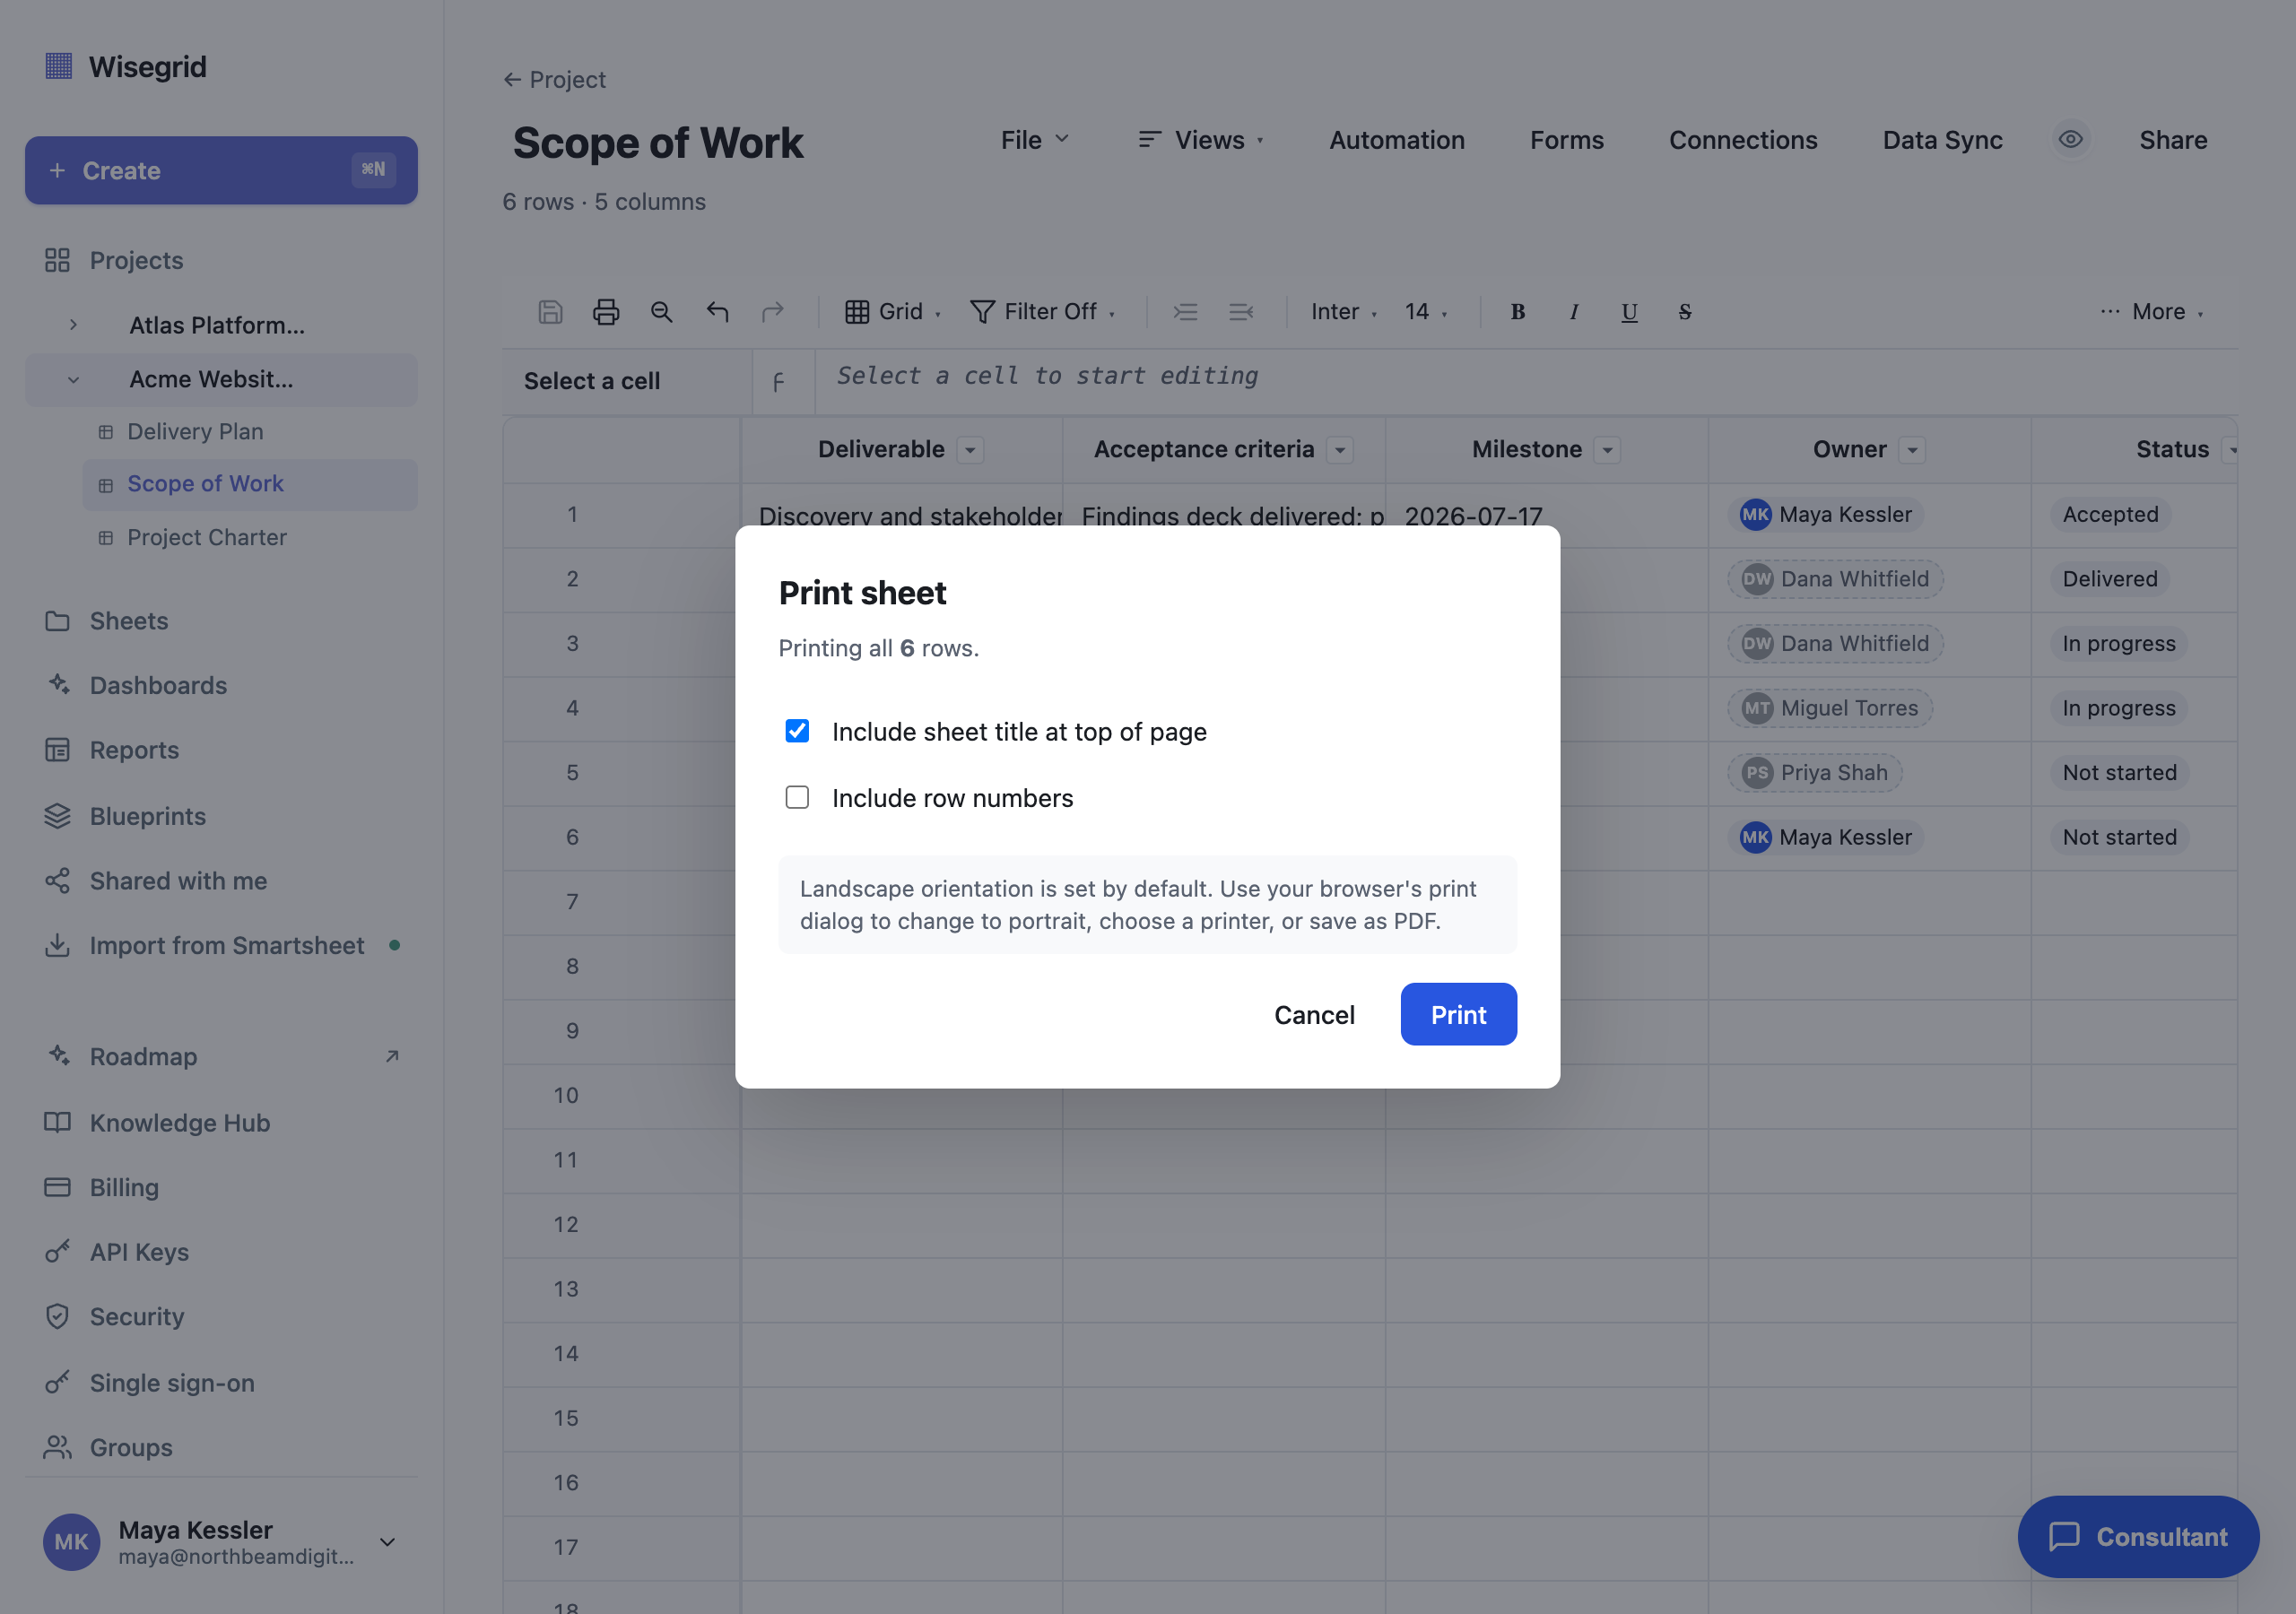2296x1614 pixels.
Task: Toggle Underline formatting
Action: [1629, 312]
